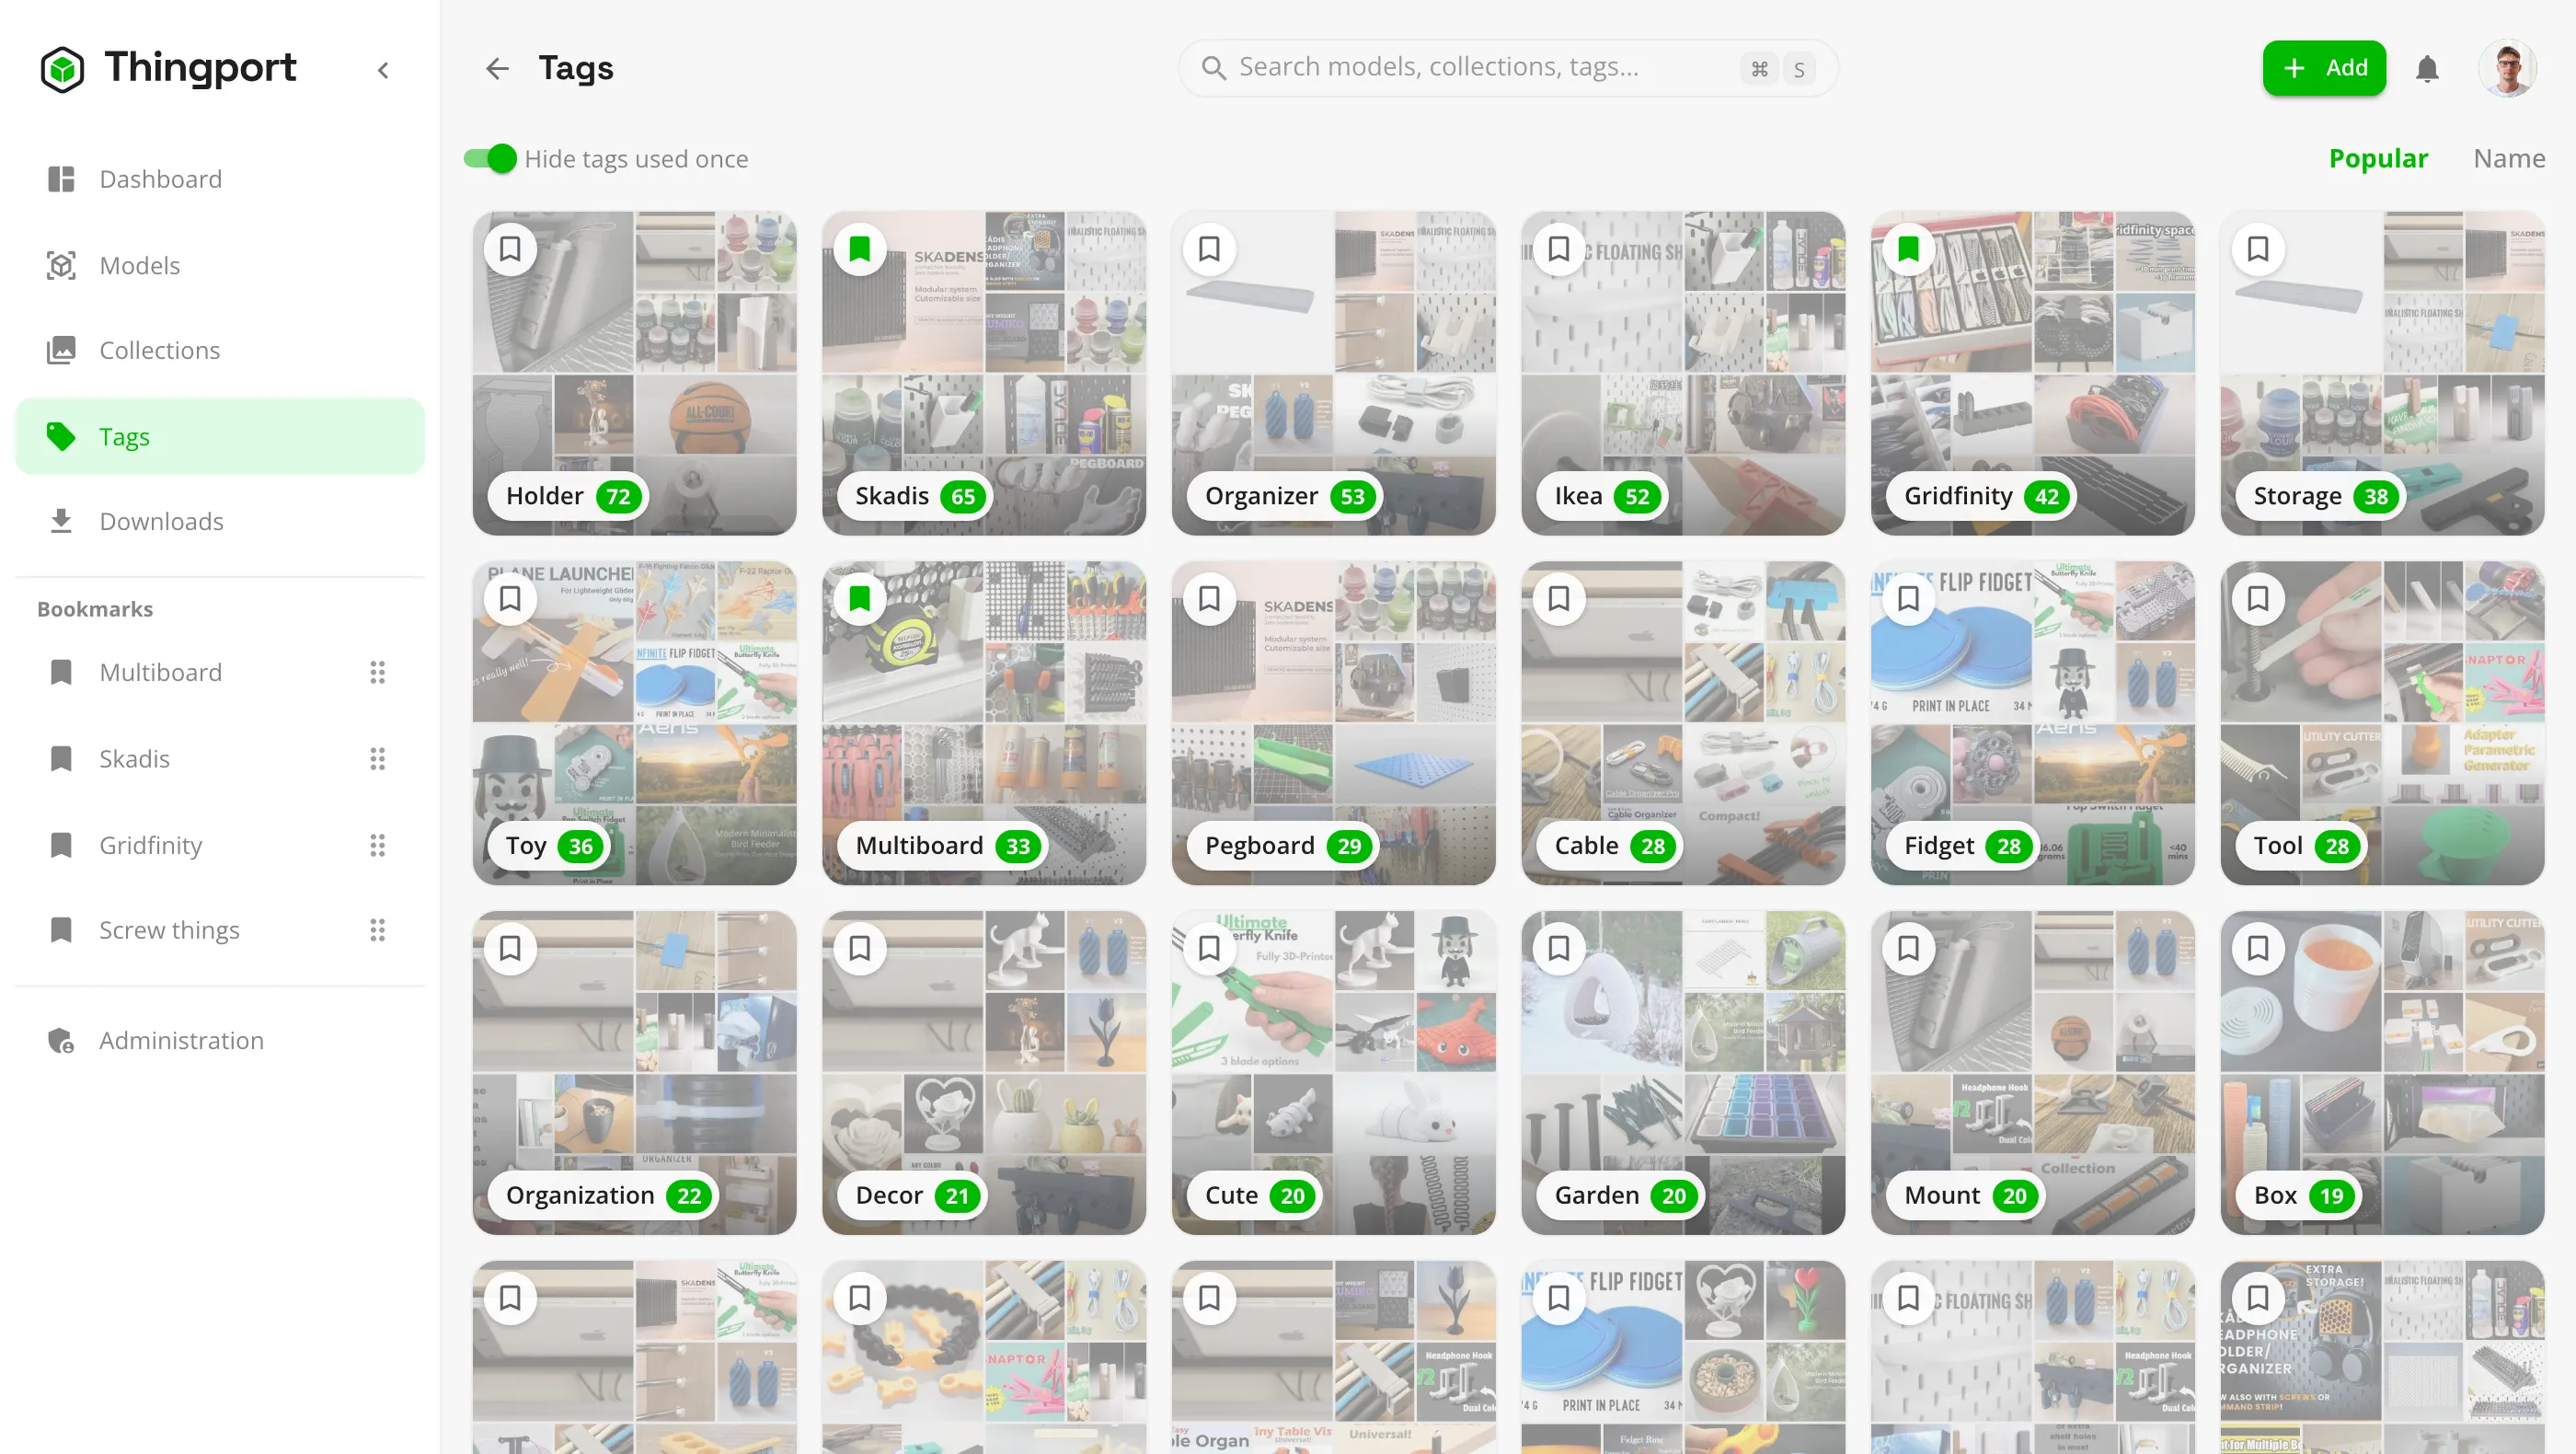Viewport: 2576px width, 1454px height.
Task: Bookmark the Ikea tag card
Action: (x=1559, y=249)
